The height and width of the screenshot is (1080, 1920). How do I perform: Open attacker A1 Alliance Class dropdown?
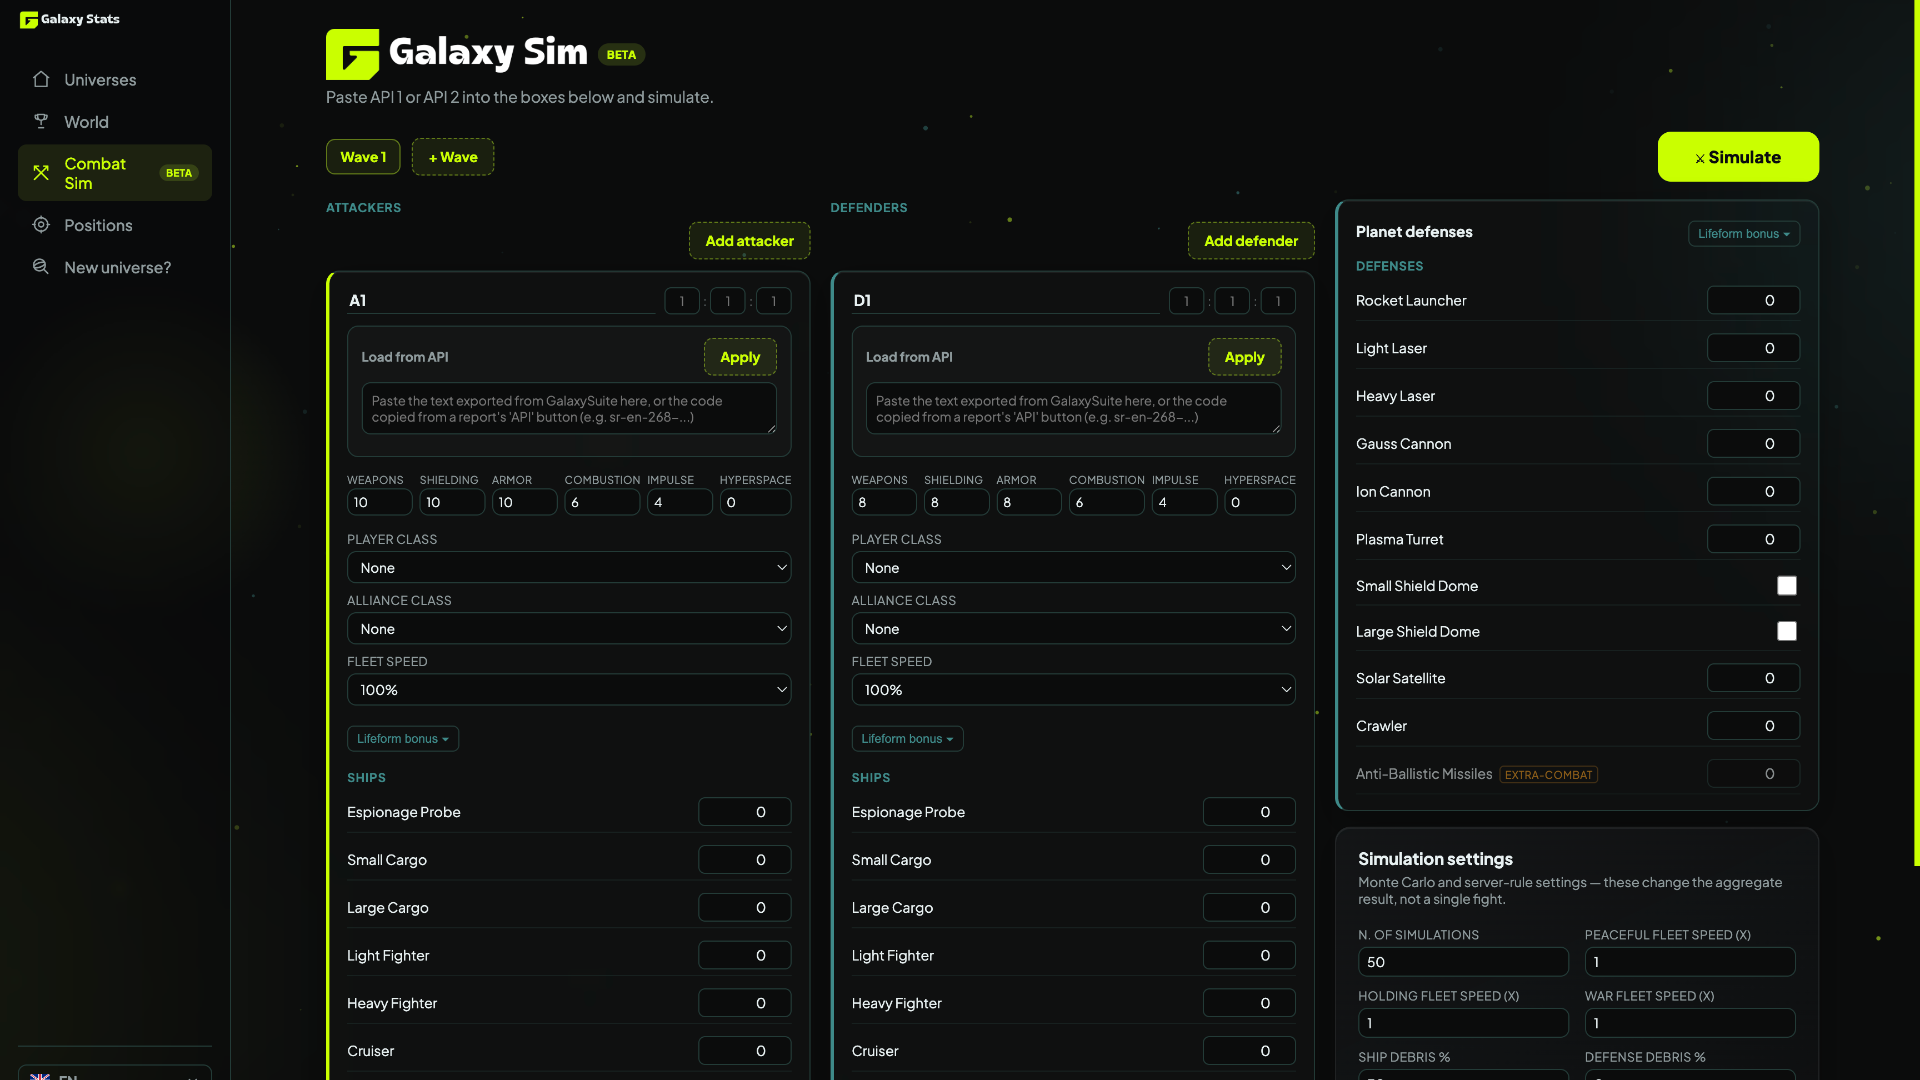click(x=569, y=629)
